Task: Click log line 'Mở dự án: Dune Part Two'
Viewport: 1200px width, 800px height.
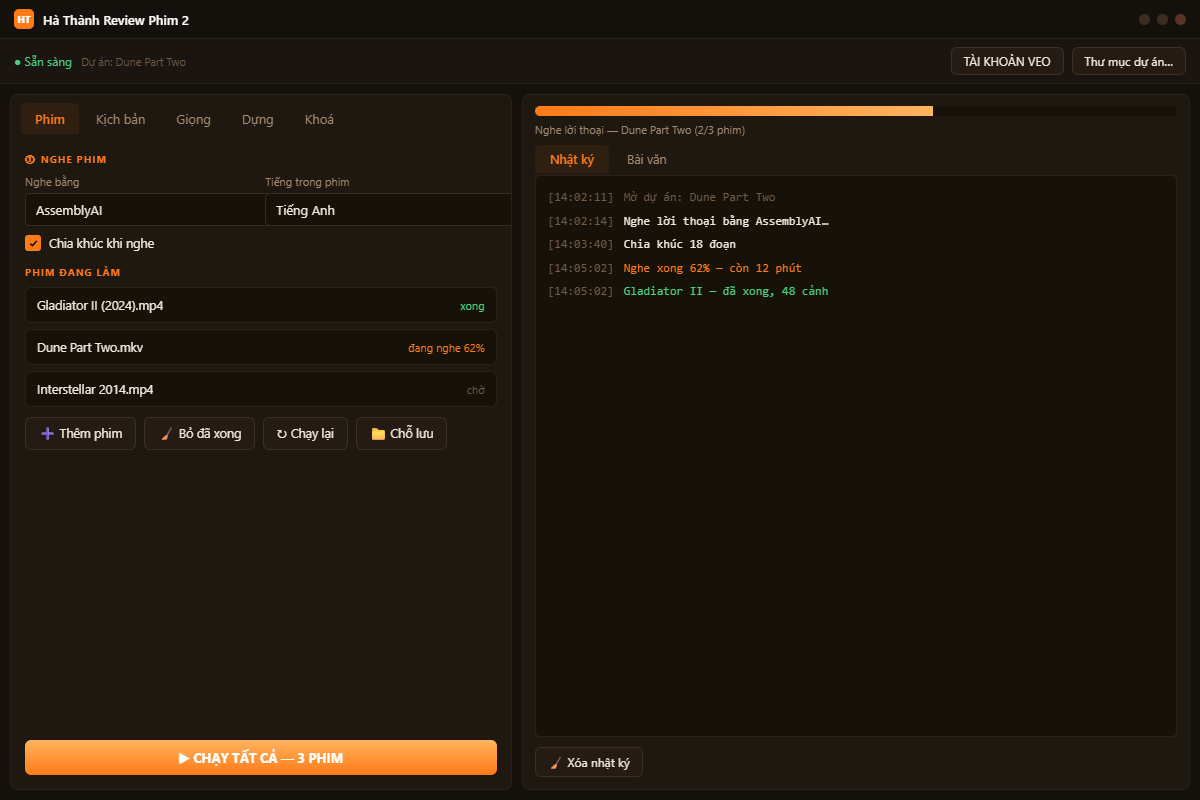Action: [699, 197]
